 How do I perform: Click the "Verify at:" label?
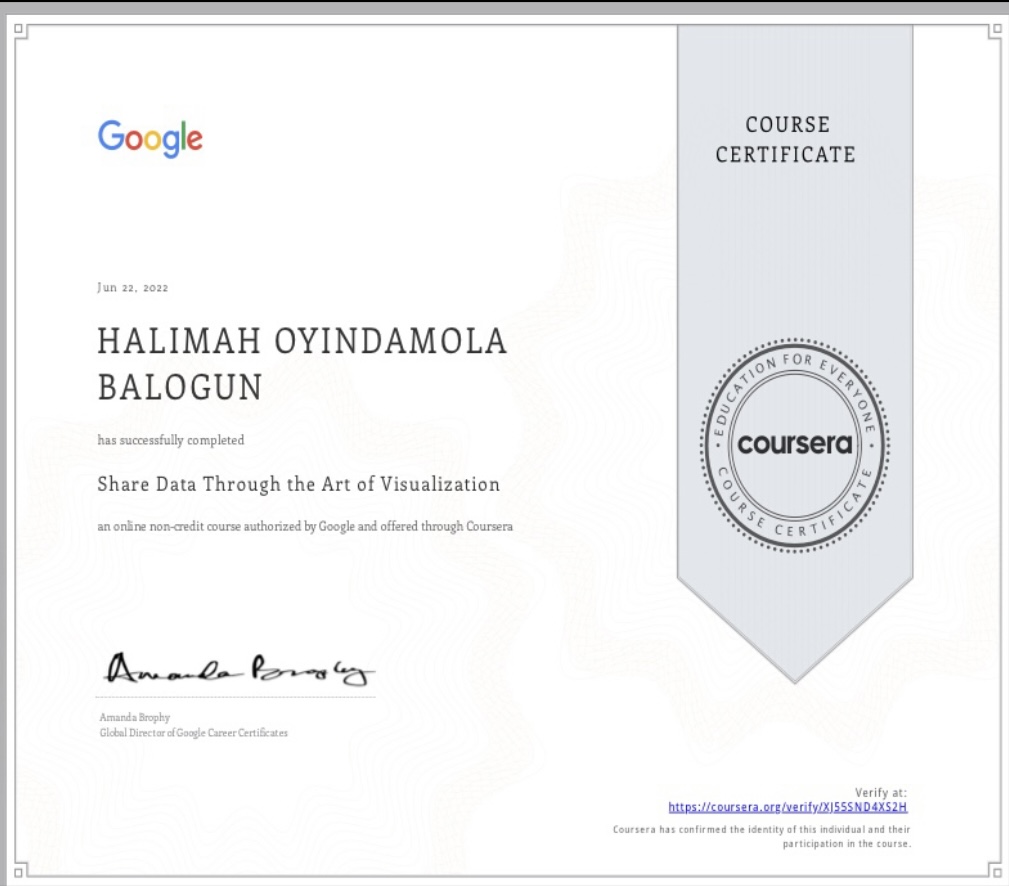[880, 793]
